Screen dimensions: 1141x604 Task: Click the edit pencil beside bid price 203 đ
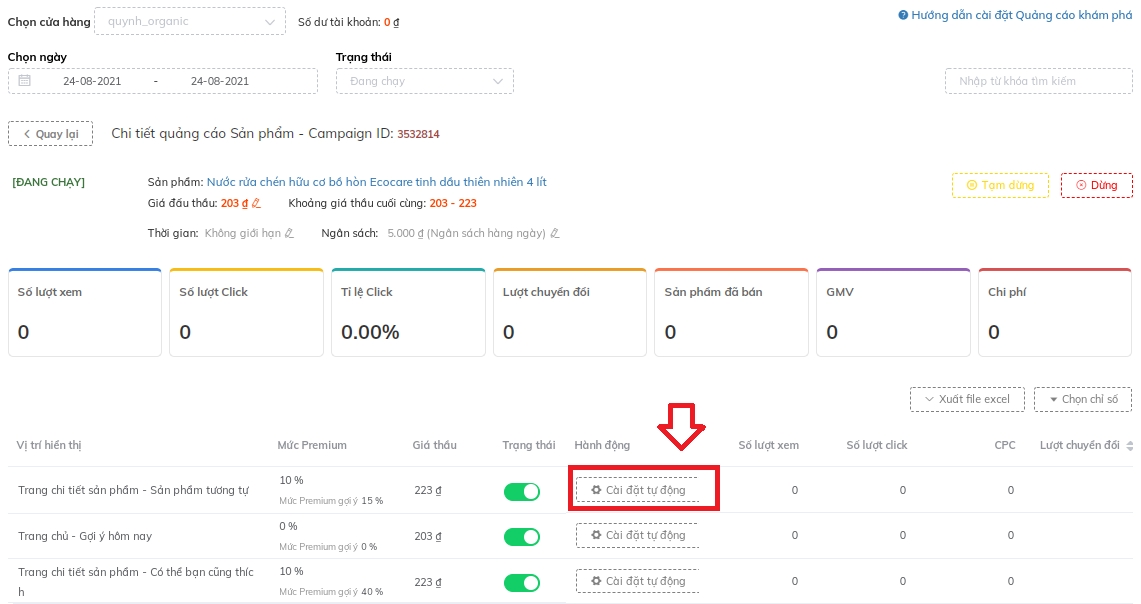tap(256, 204)
